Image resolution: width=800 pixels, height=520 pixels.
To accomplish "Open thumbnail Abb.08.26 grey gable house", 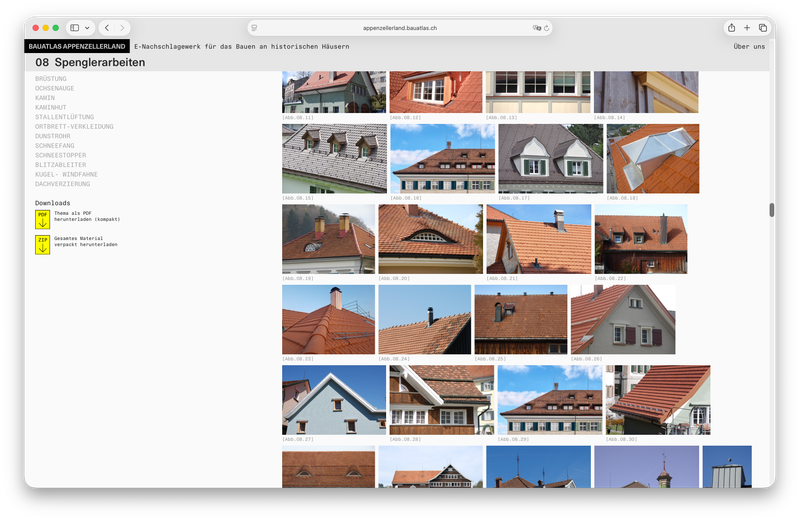I will pyautogui.click(x=623, y=319).
